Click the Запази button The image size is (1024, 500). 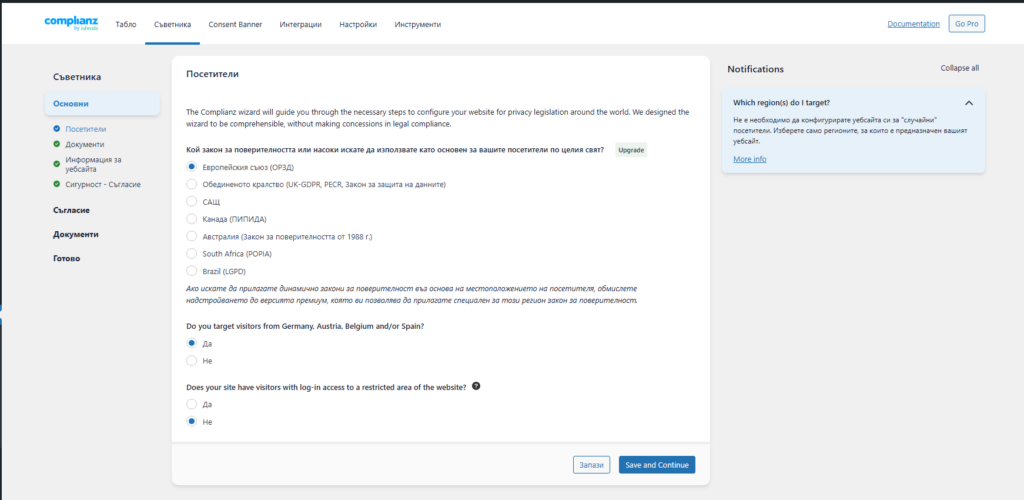point(592,465)
